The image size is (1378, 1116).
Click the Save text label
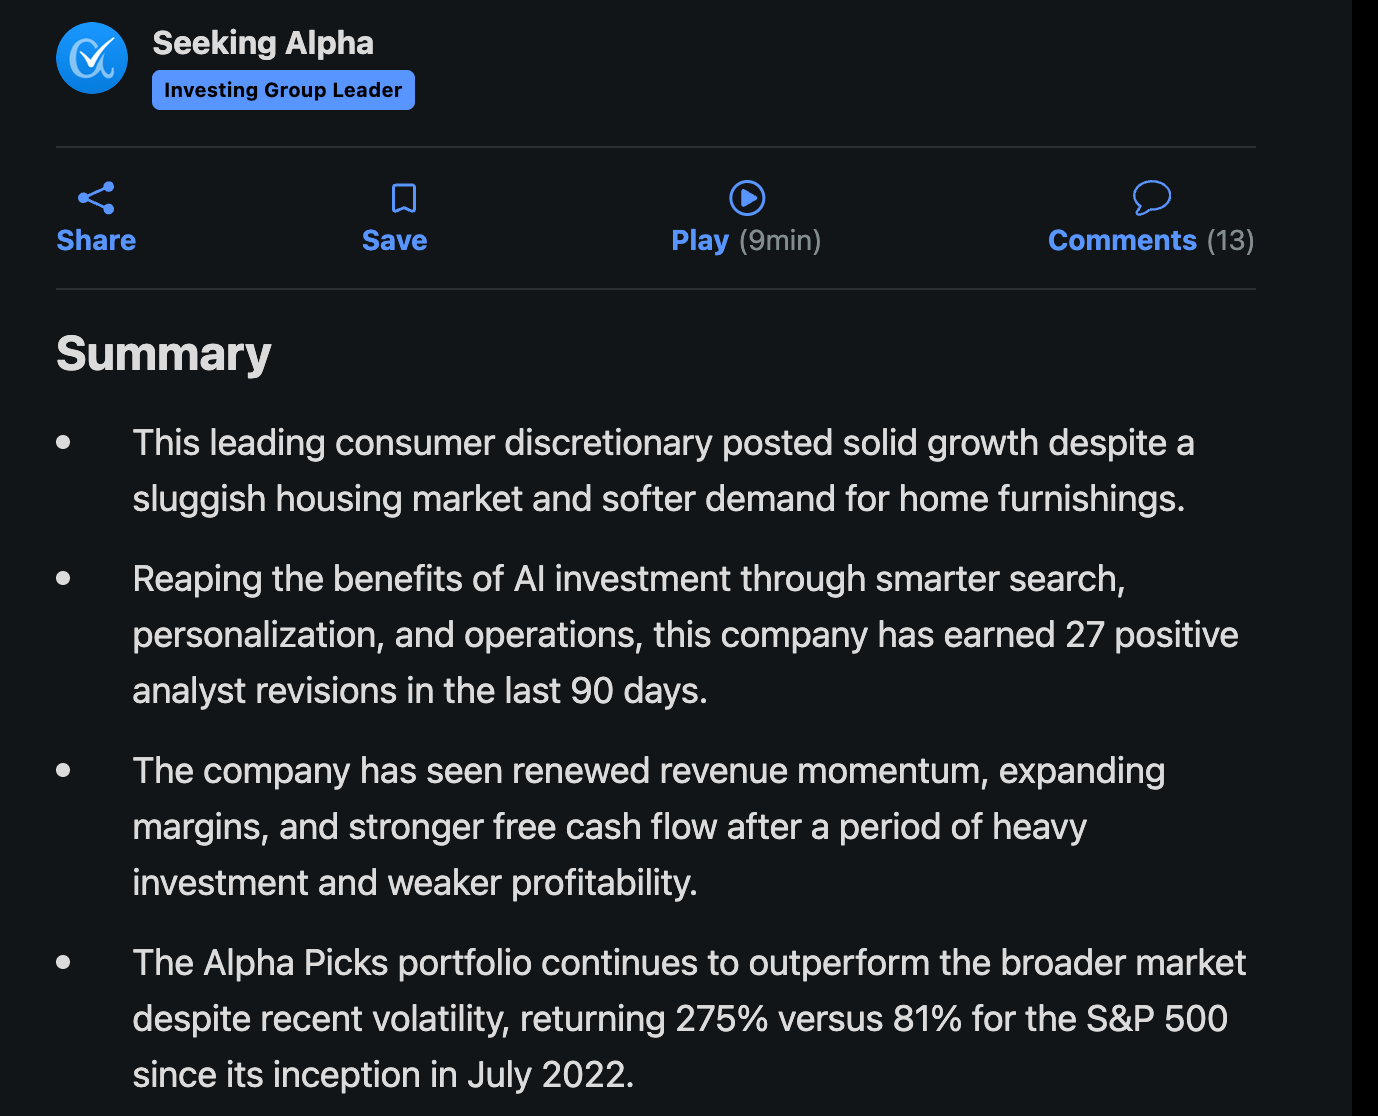point(394,241)
